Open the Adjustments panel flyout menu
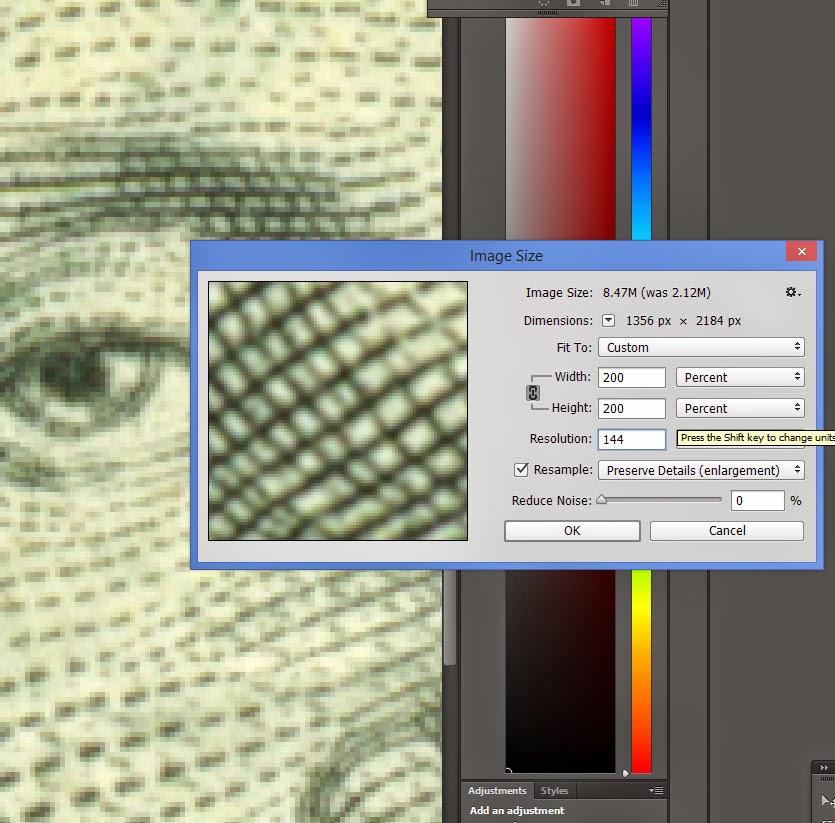Viewport: 835px width, 823px height. pyautogui.click(x=656, y=791)
